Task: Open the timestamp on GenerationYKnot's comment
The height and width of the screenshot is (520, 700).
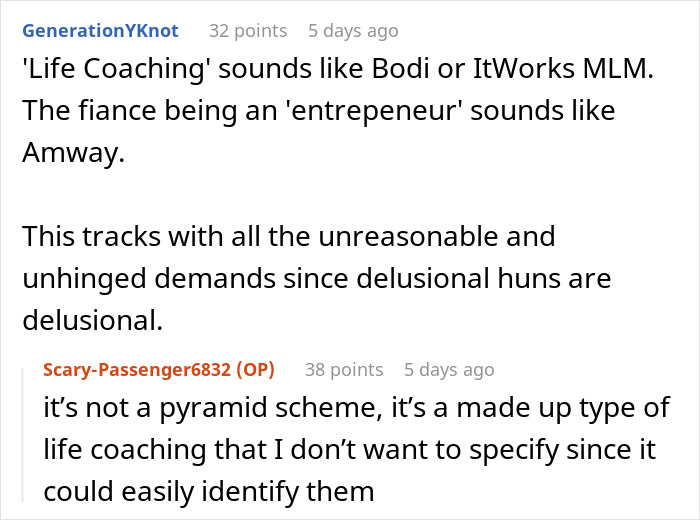Action: (x=353, y=31)
